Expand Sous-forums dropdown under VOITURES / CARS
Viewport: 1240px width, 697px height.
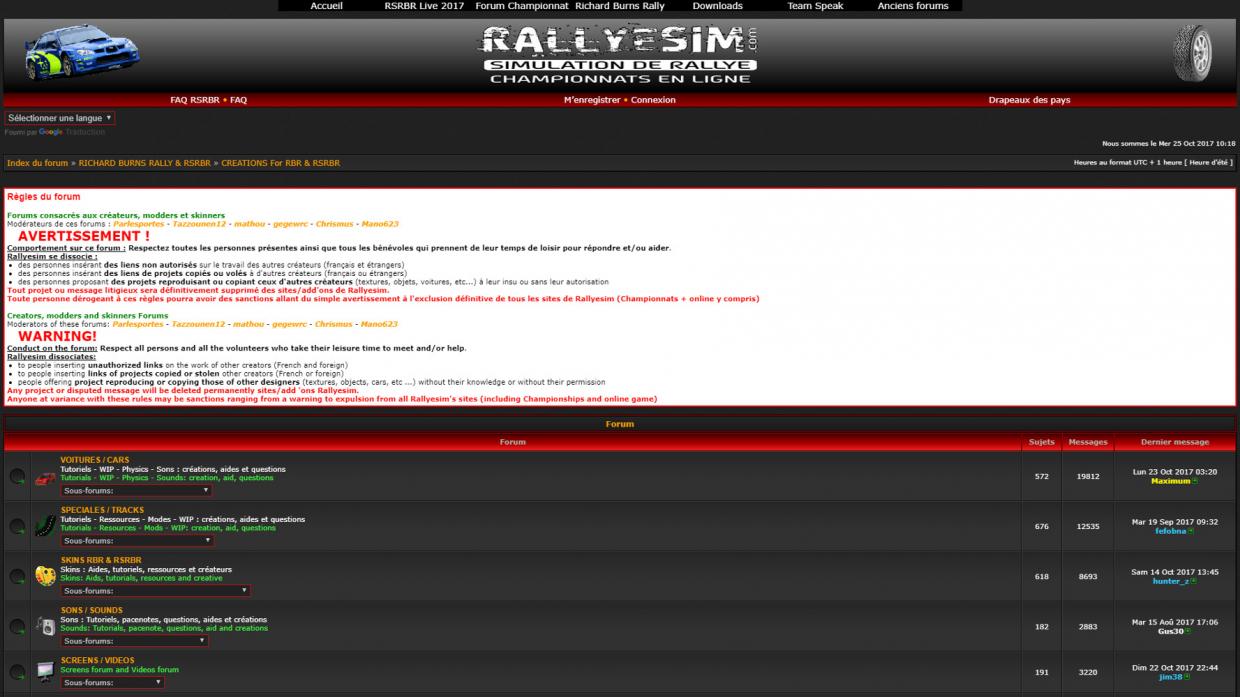point(136,491)
